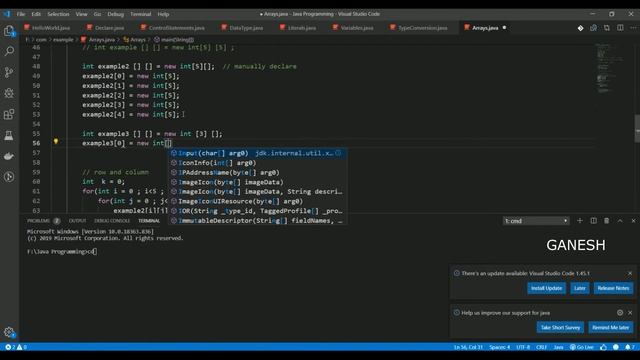Open the Explorer view in activity bar
Screen dimensions: 640x360
9,31
